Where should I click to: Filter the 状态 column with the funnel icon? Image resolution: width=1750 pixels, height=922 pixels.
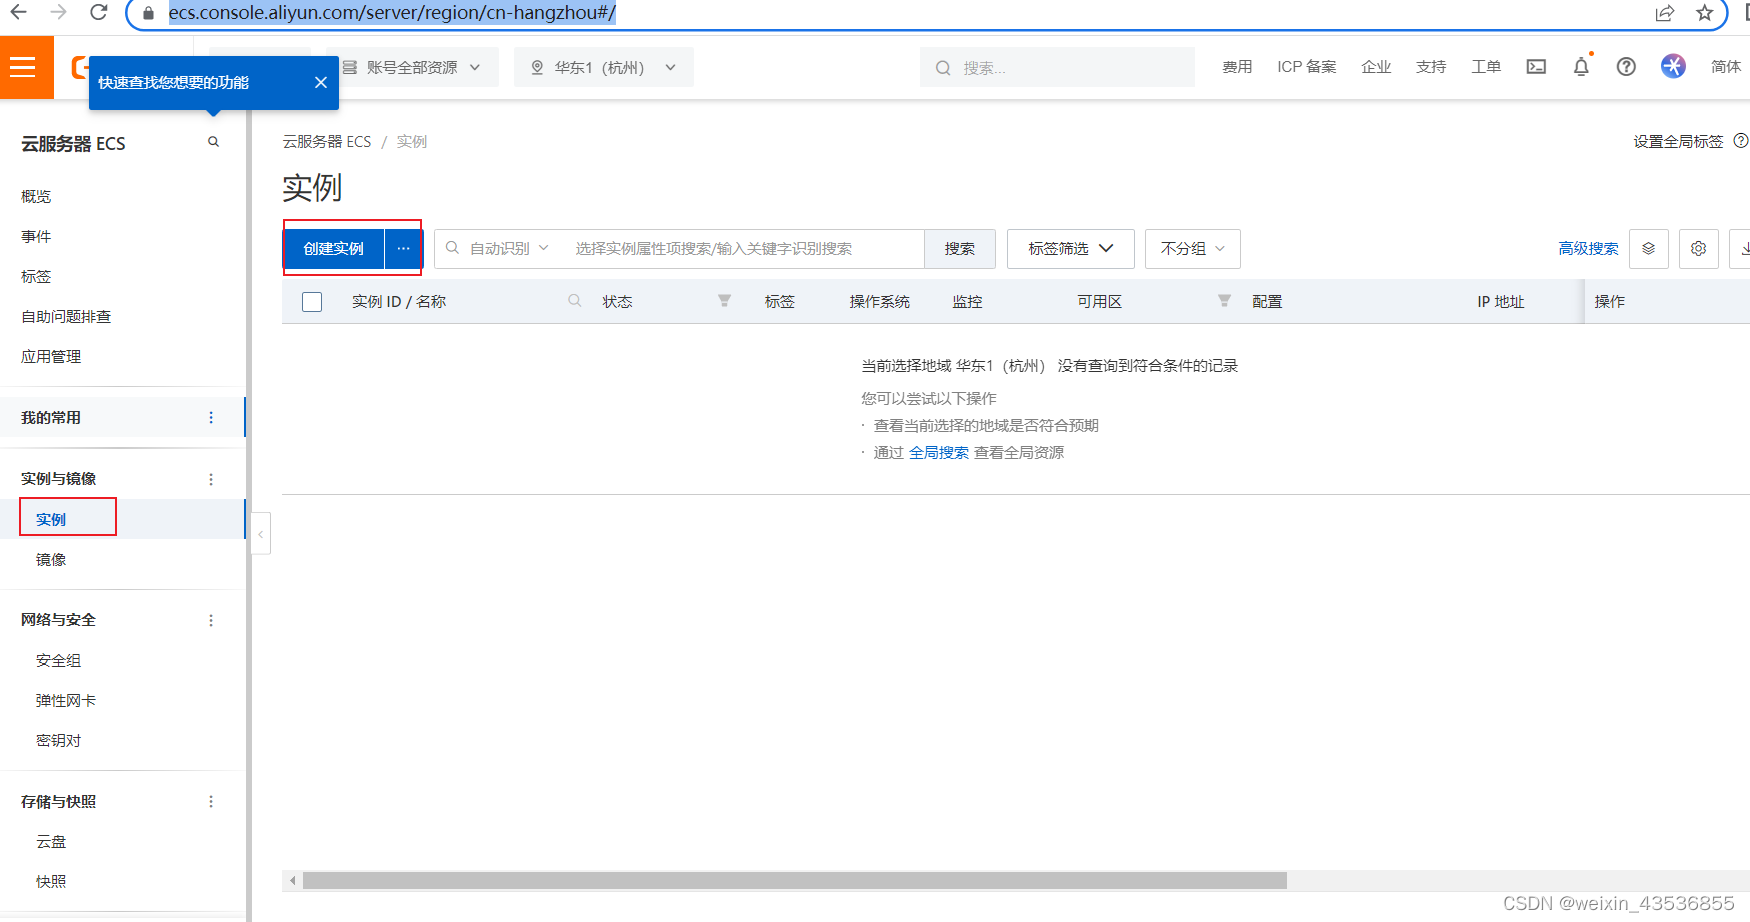click(724, 300)
